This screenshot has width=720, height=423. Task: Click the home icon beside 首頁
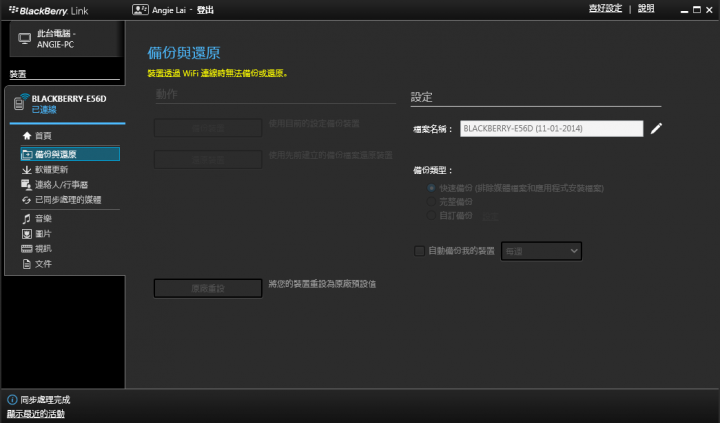click(x=27, y=135)
